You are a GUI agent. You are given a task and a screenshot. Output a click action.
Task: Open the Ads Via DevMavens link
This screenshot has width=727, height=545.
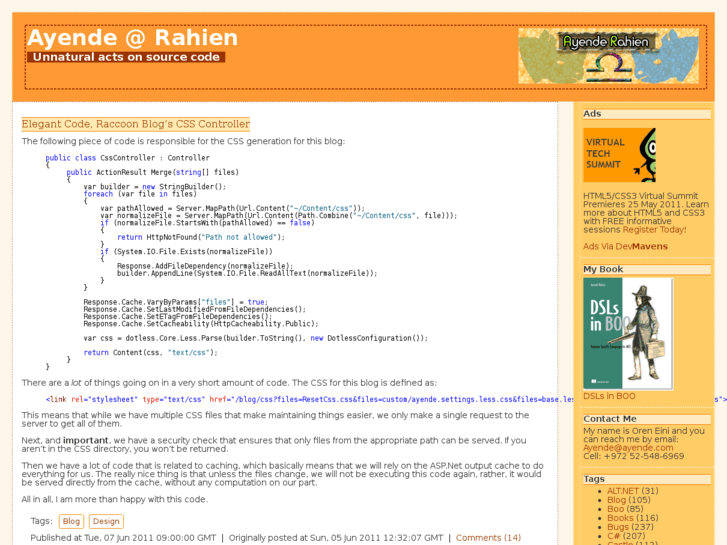click(x=625, y=246)
